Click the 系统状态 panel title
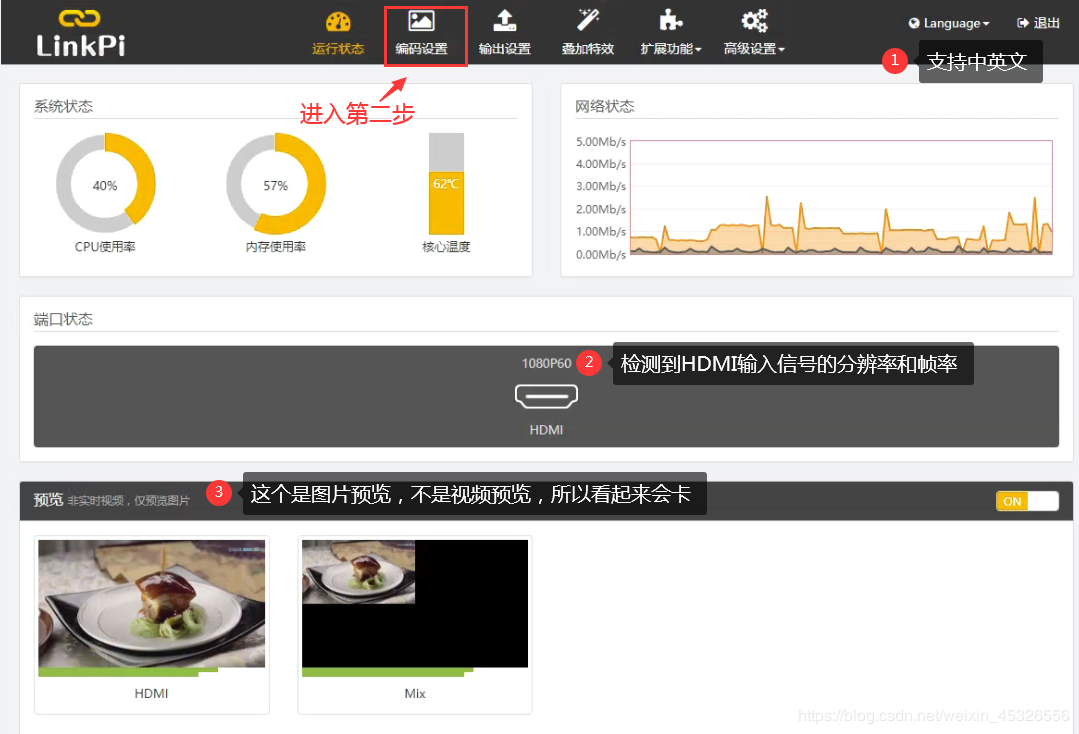Viewport: 1079px width, 734px height. click(x=63, y=106)
